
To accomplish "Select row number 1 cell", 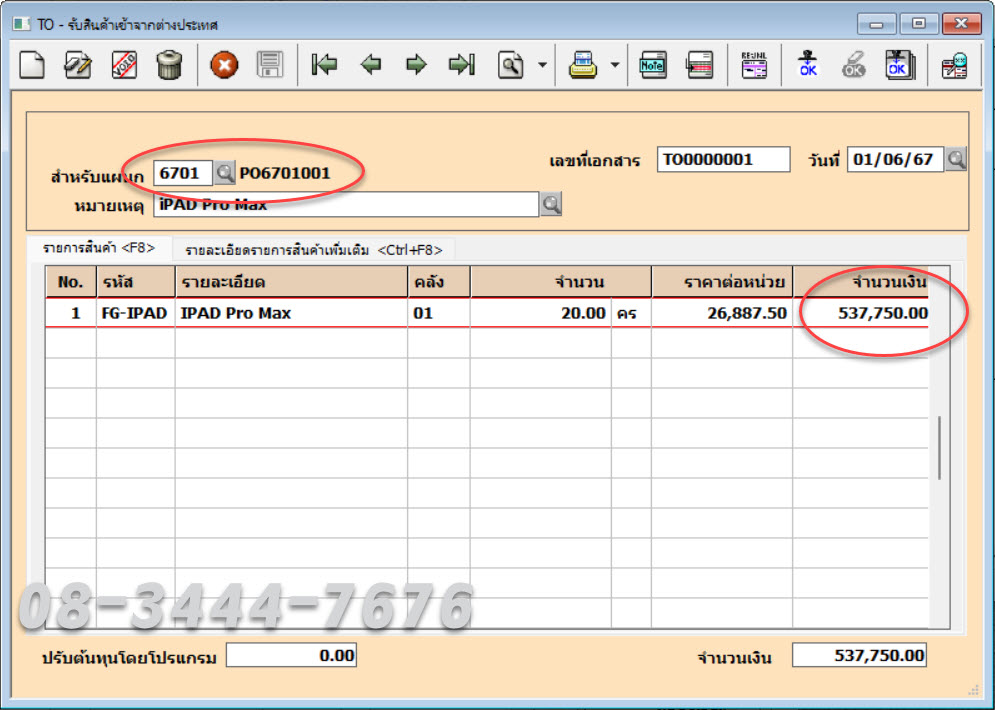I will [x=70, y=313].
